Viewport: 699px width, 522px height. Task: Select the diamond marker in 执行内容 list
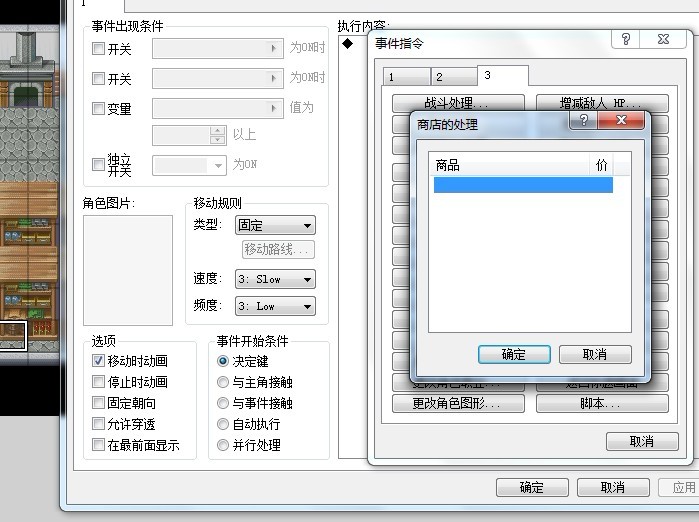pos(348,43)
